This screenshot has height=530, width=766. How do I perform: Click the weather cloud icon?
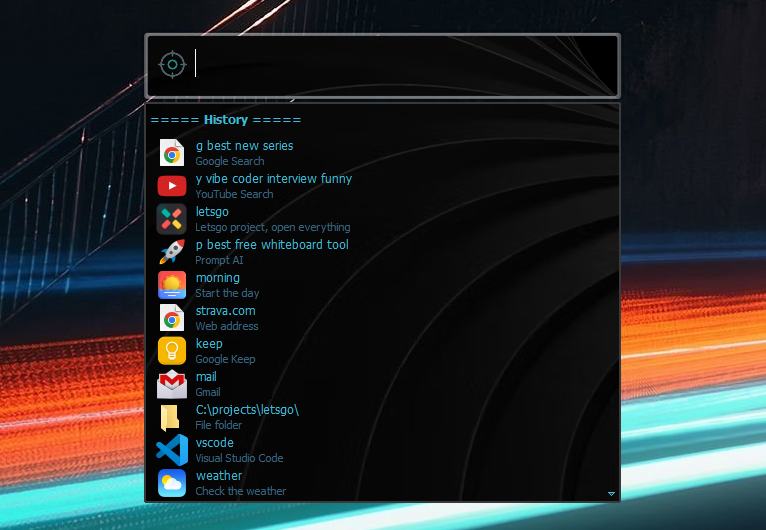pyautogui.click(x=172, y=483)
